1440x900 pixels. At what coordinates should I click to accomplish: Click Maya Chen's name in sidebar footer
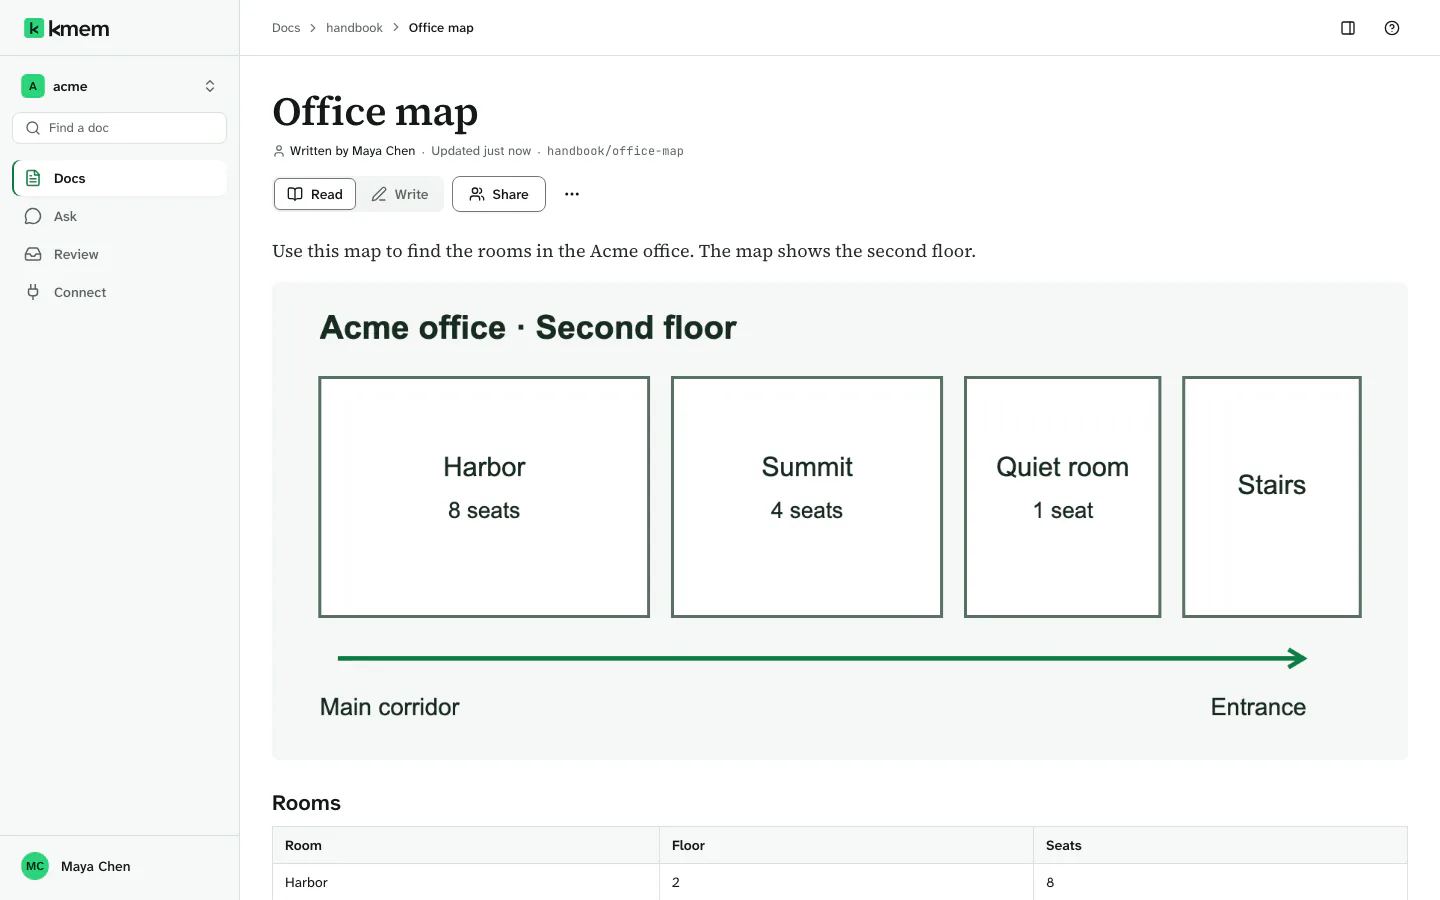96,866
